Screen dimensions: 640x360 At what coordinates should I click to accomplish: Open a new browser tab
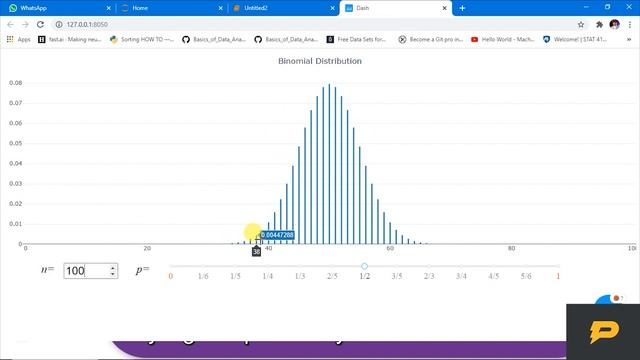pos(462,8)
